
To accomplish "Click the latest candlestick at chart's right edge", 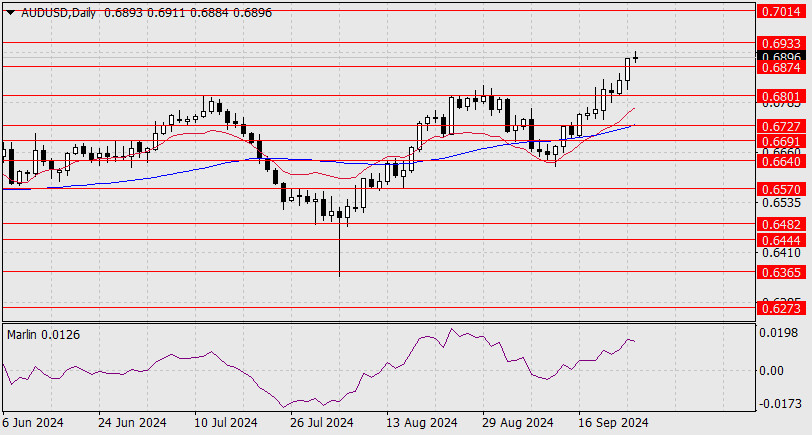I will click(x=636, y=57).
